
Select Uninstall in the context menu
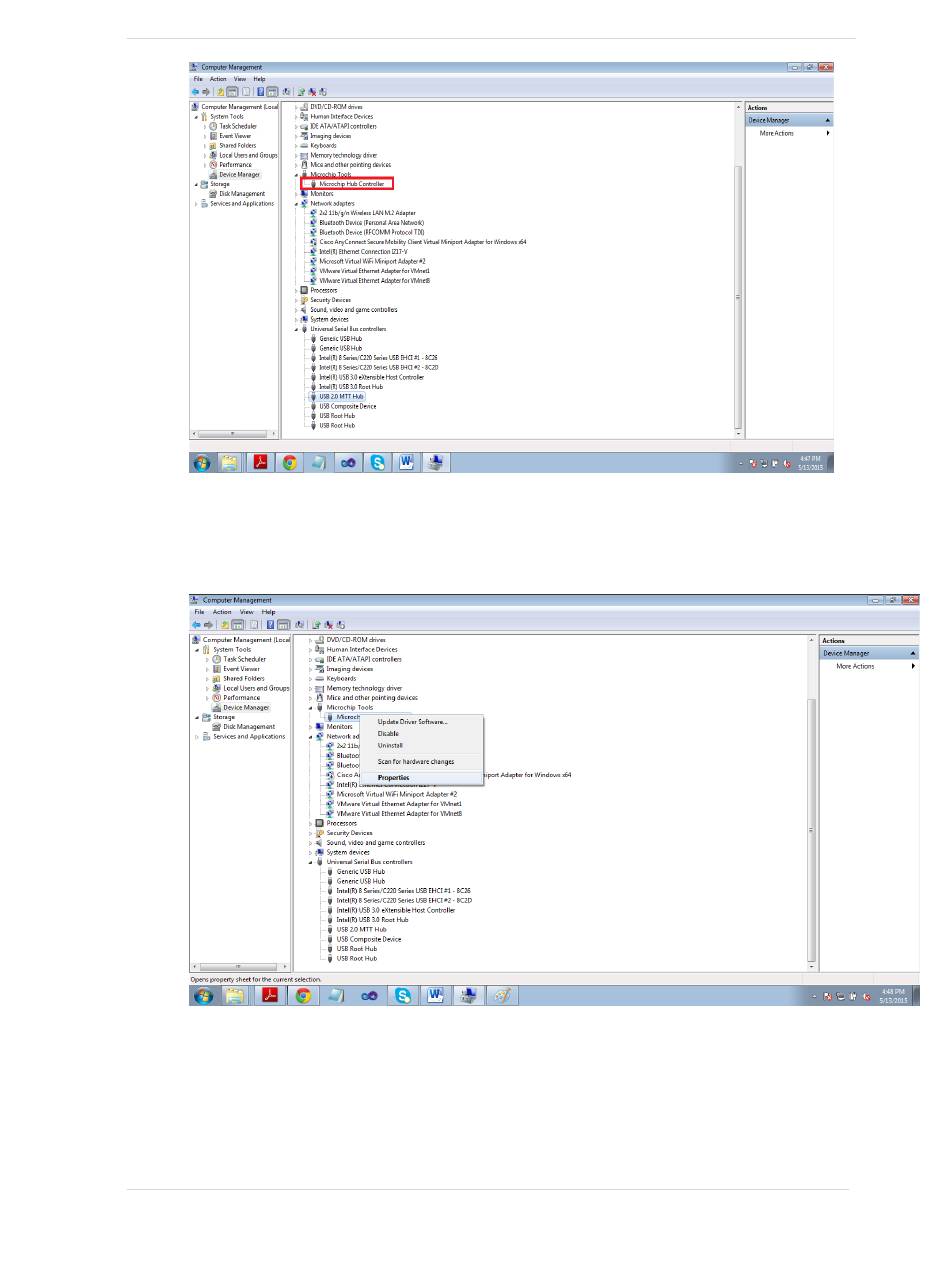[390, 745]
